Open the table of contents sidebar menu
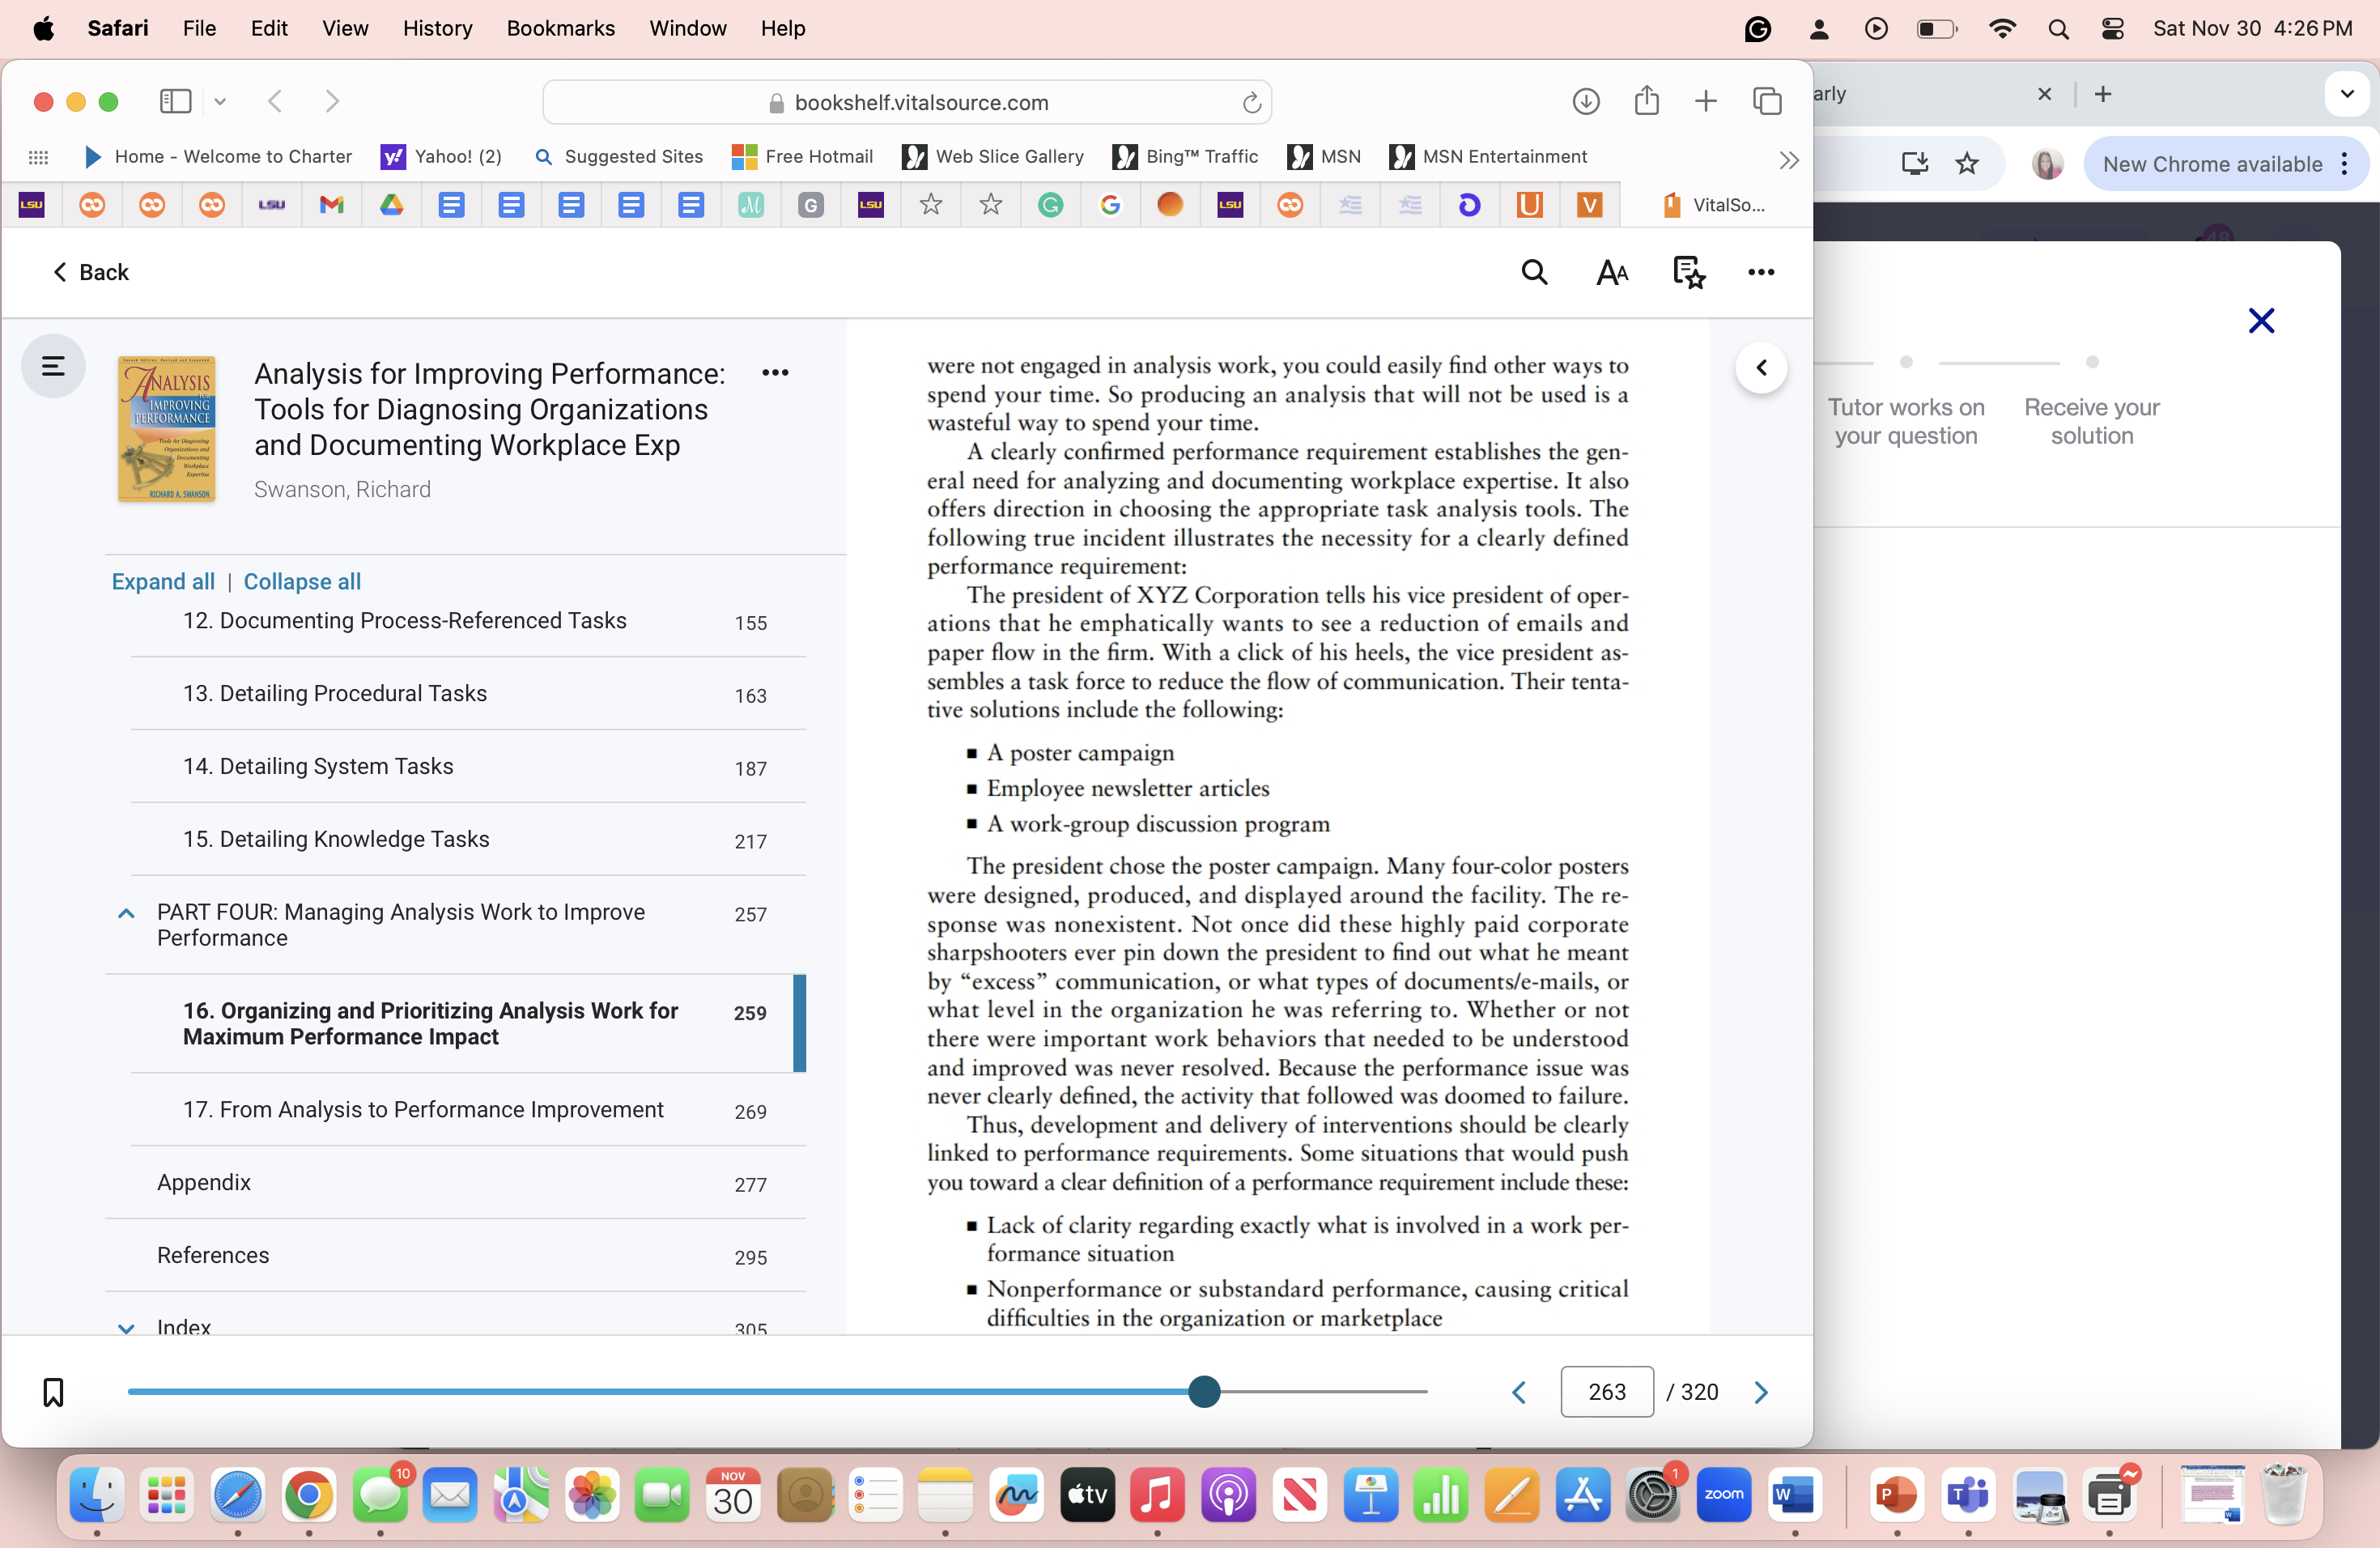Screen dimensions: 2380x1548 click(x=52, y=366)
